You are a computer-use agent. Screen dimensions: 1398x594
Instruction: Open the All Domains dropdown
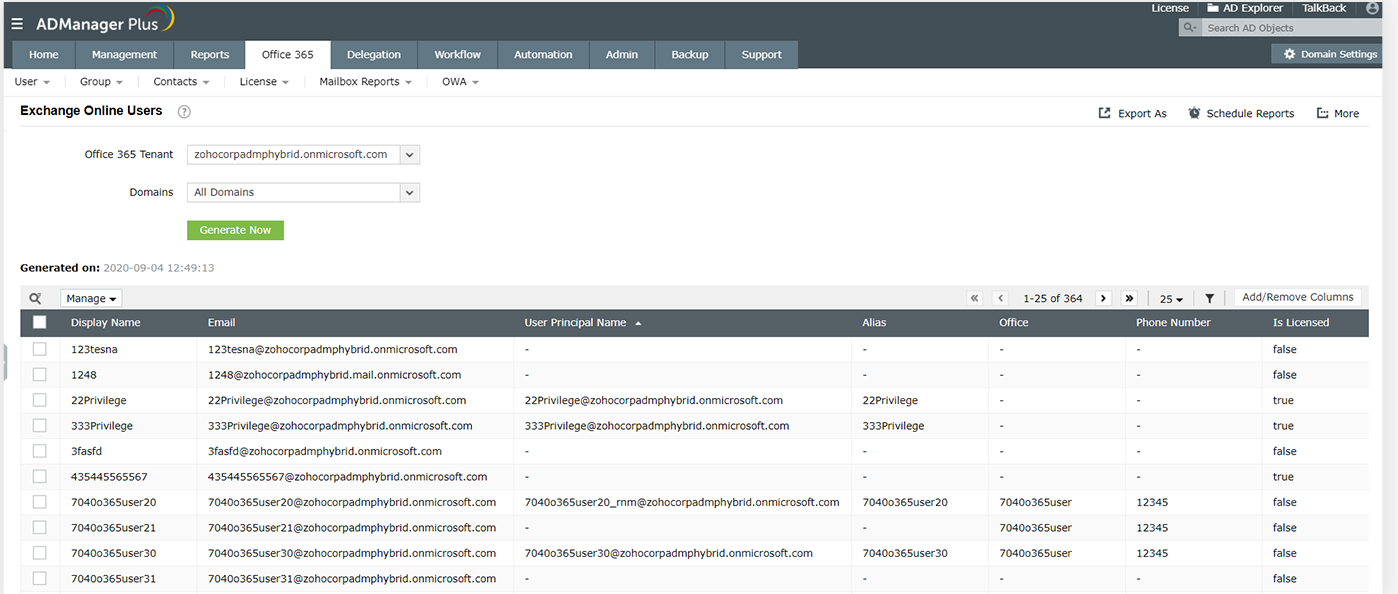[410, 192]
